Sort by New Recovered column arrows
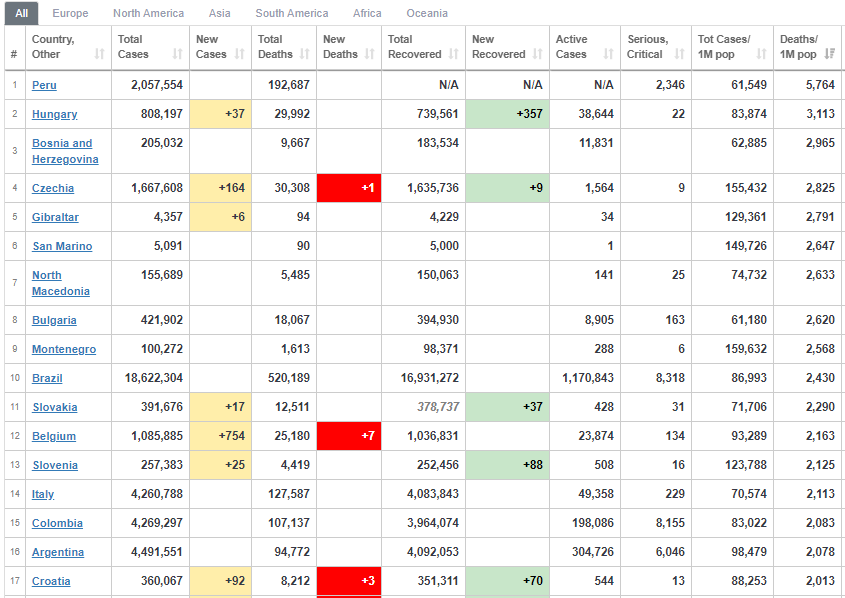 537,54
